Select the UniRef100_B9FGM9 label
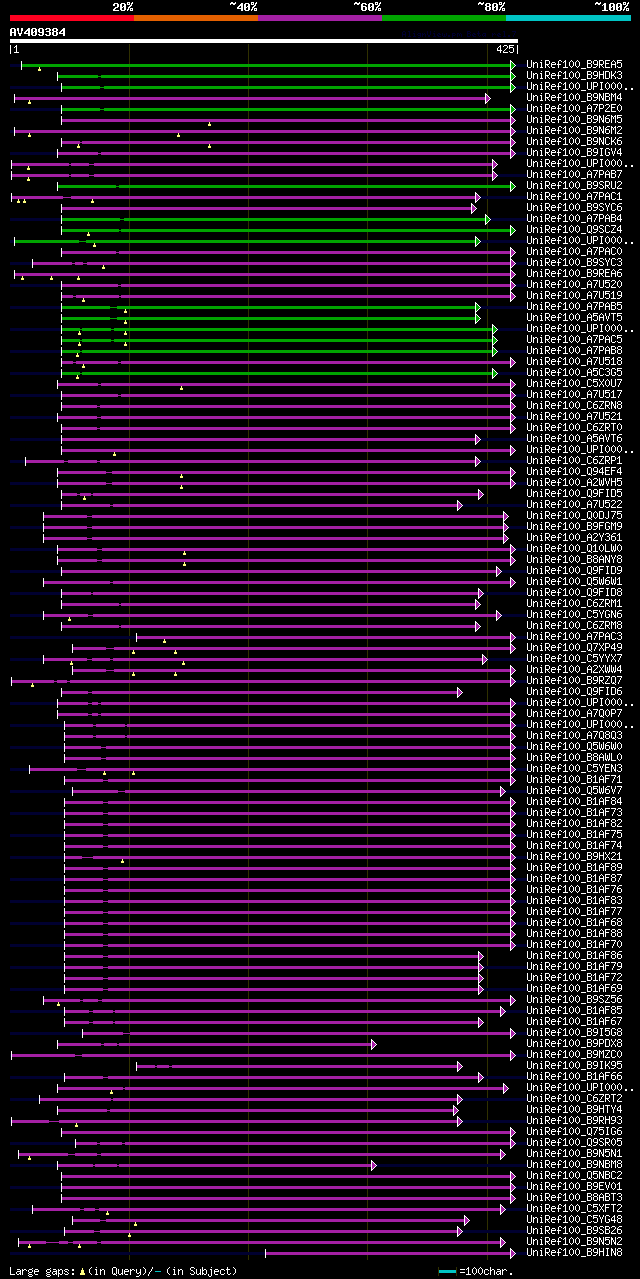The width and height of the screenshot is (640, 1279). (x=574, y=526)
